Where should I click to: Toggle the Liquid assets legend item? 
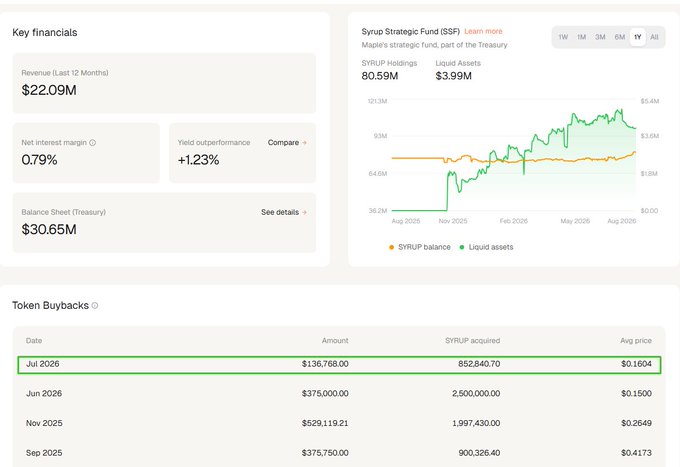[486, 247]
